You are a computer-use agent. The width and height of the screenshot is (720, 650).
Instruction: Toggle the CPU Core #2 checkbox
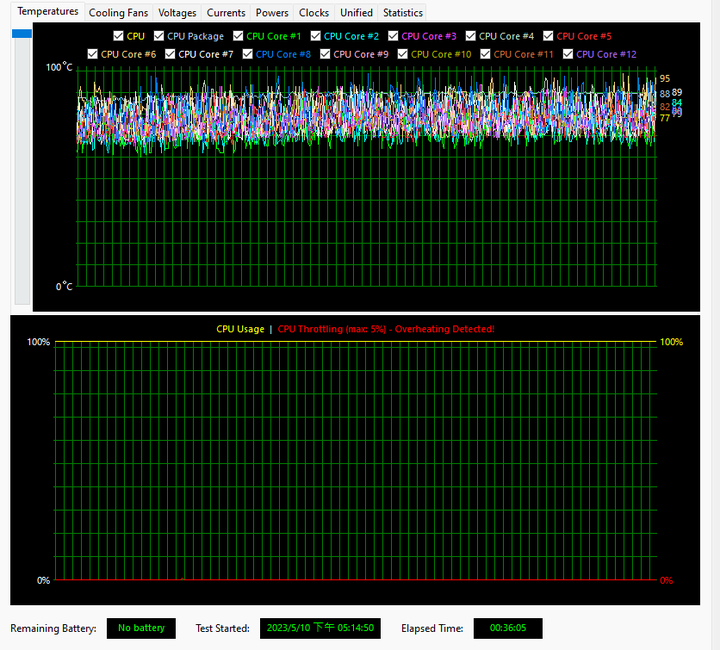(x=315, y=36)
